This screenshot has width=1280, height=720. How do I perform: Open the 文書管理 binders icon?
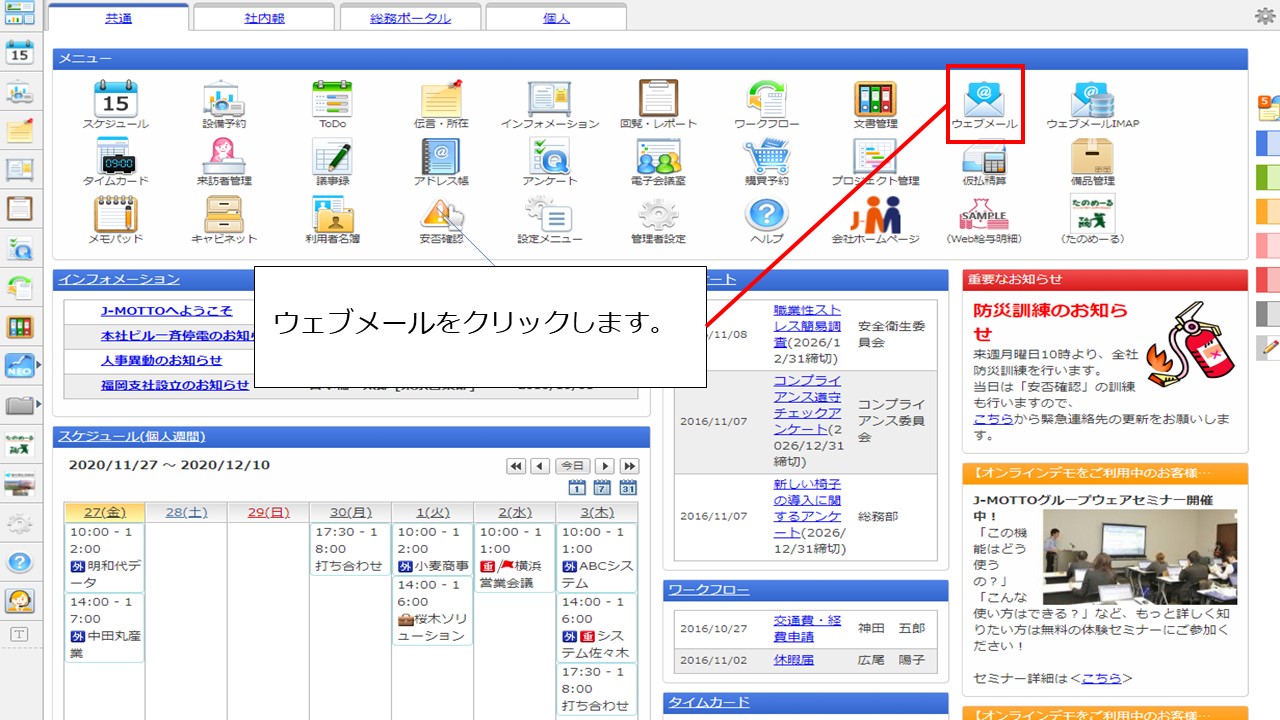point(875,101)
